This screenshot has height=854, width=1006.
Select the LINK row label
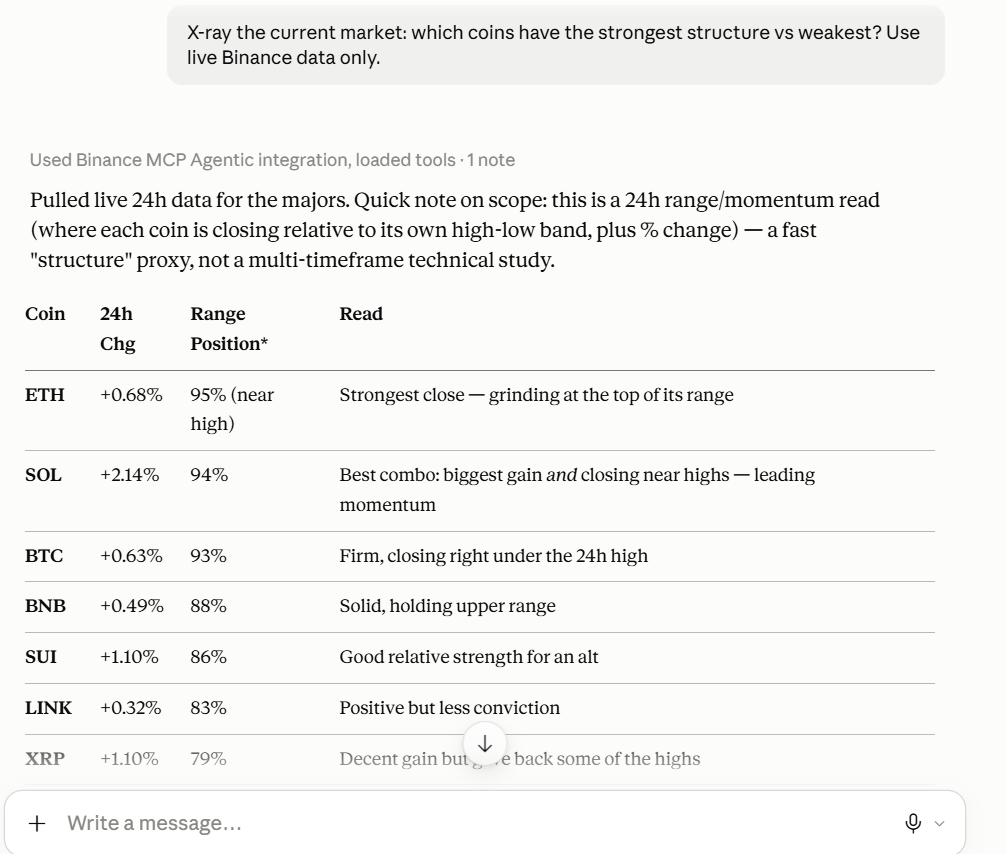click(x=49, y=708)
